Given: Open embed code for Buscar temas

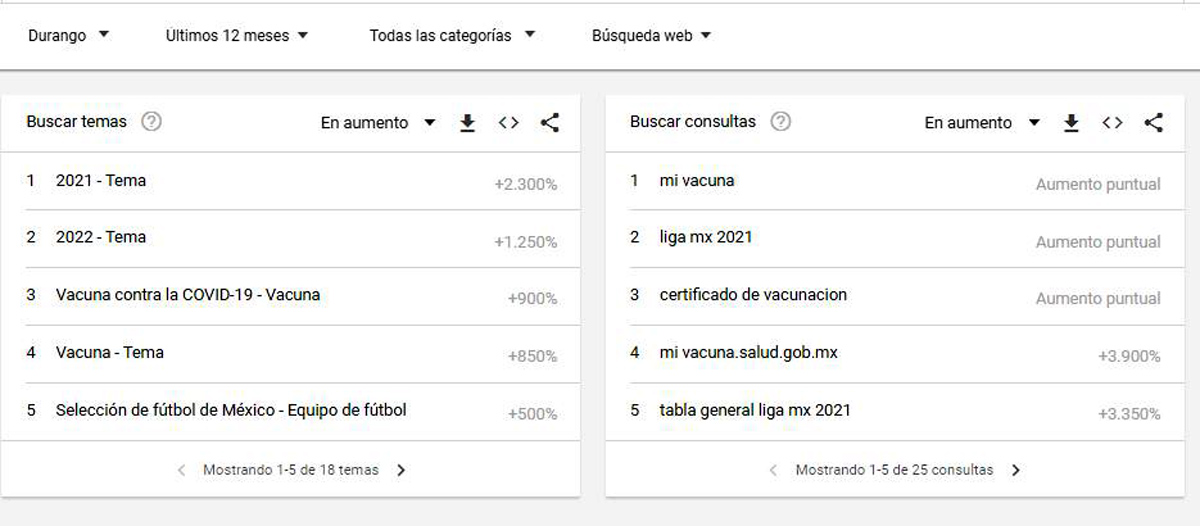Looking at the screenshot, I should (x=508, y=123).
